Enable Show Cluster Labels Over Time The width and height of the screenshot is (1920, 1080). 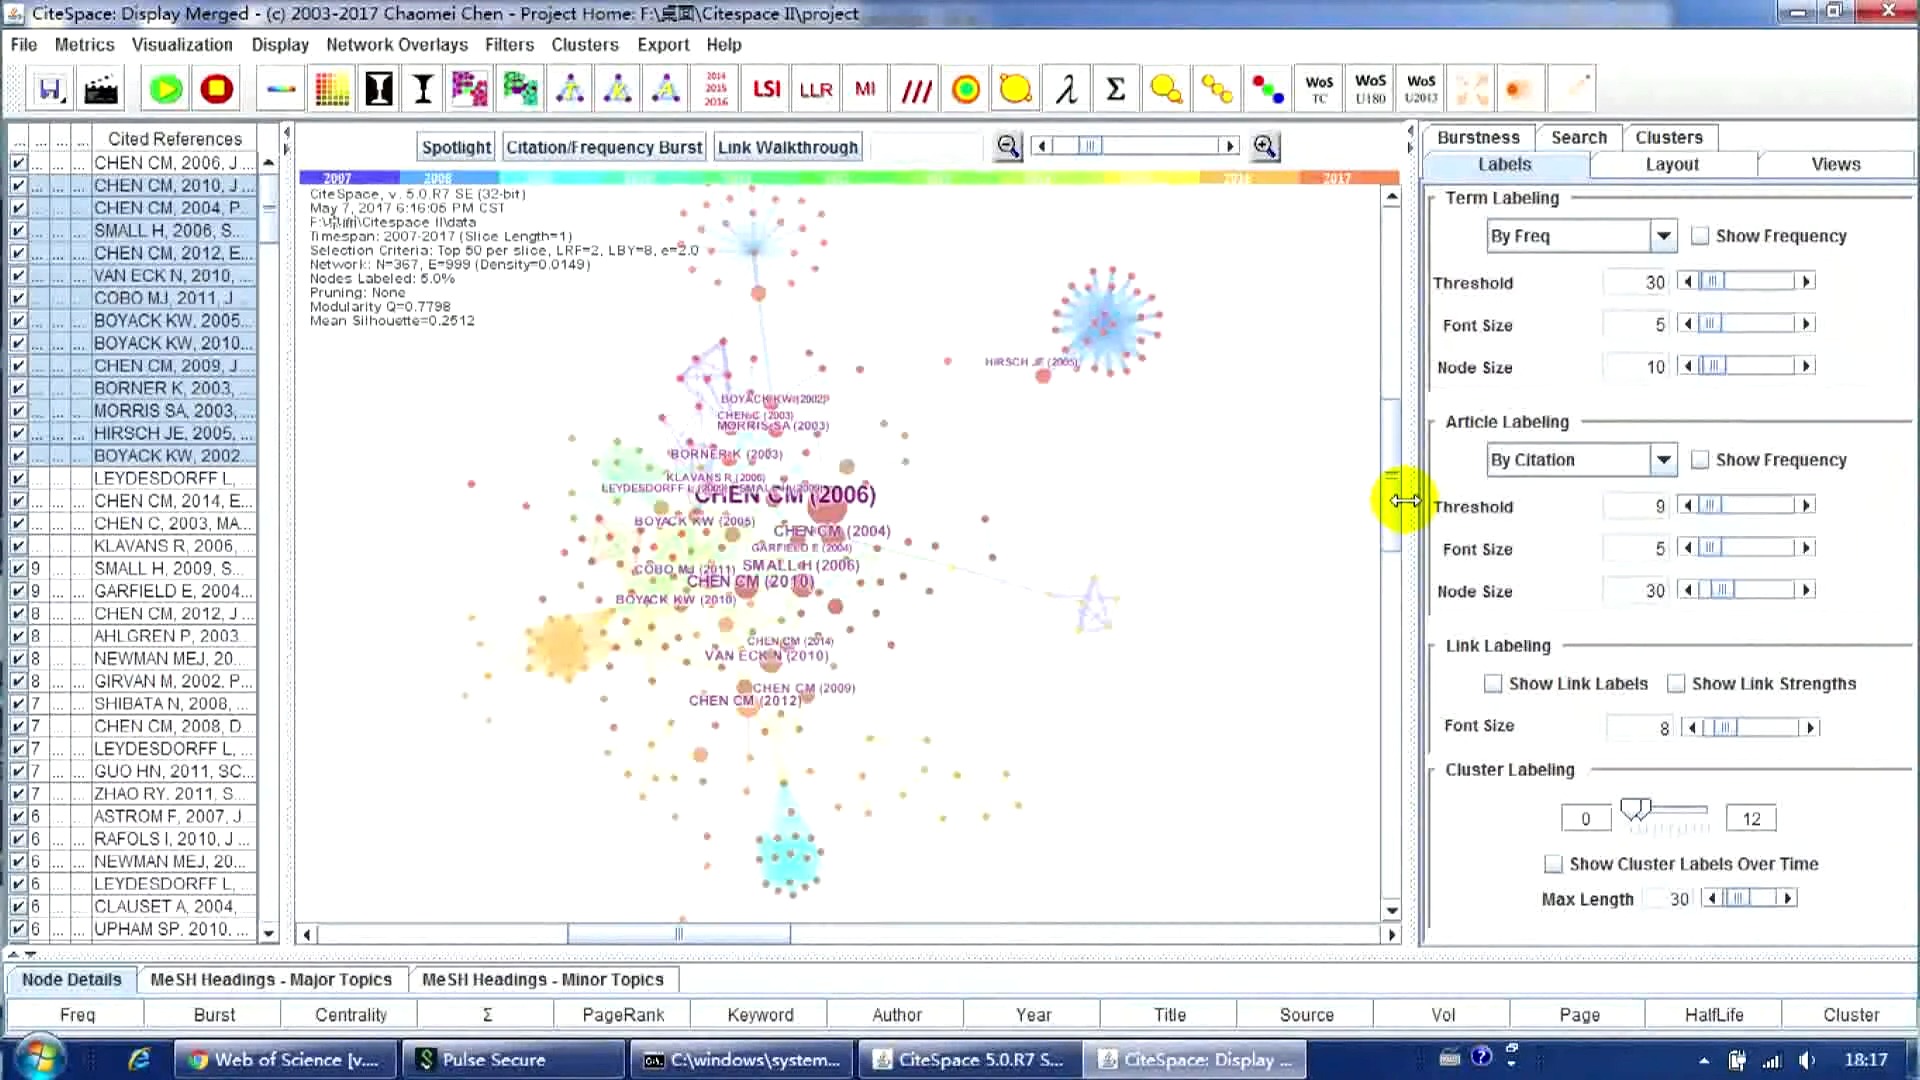[1553, 864]
